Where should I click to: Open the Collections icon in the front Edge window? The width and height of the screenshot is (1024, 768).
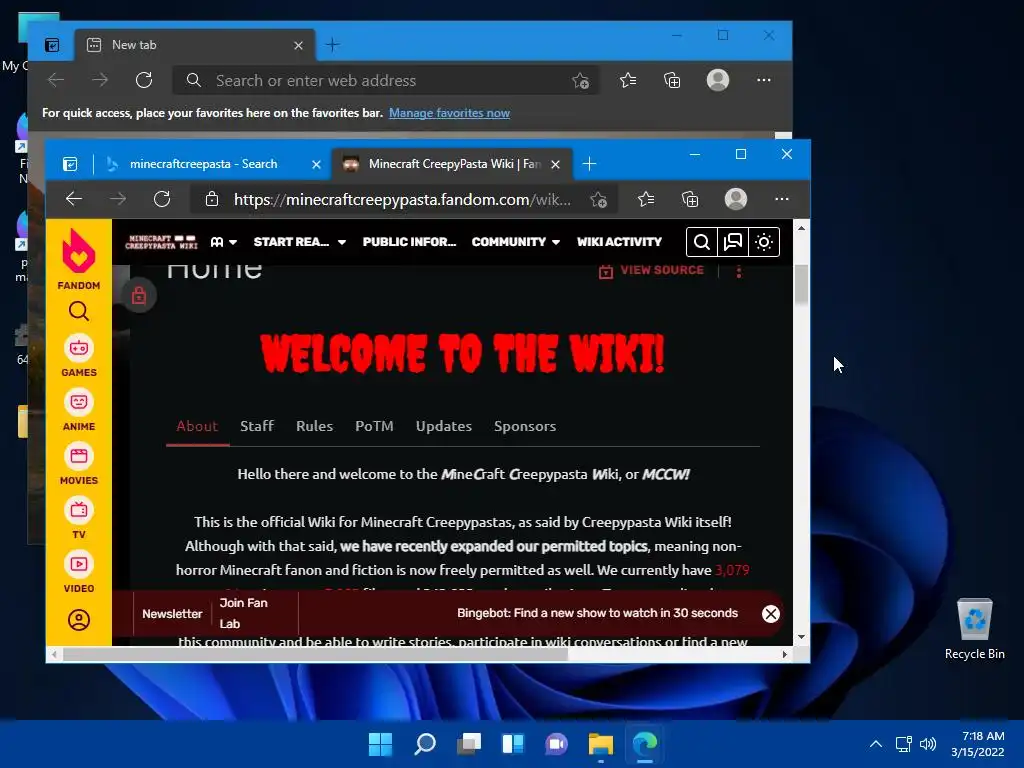pos(690,199)
